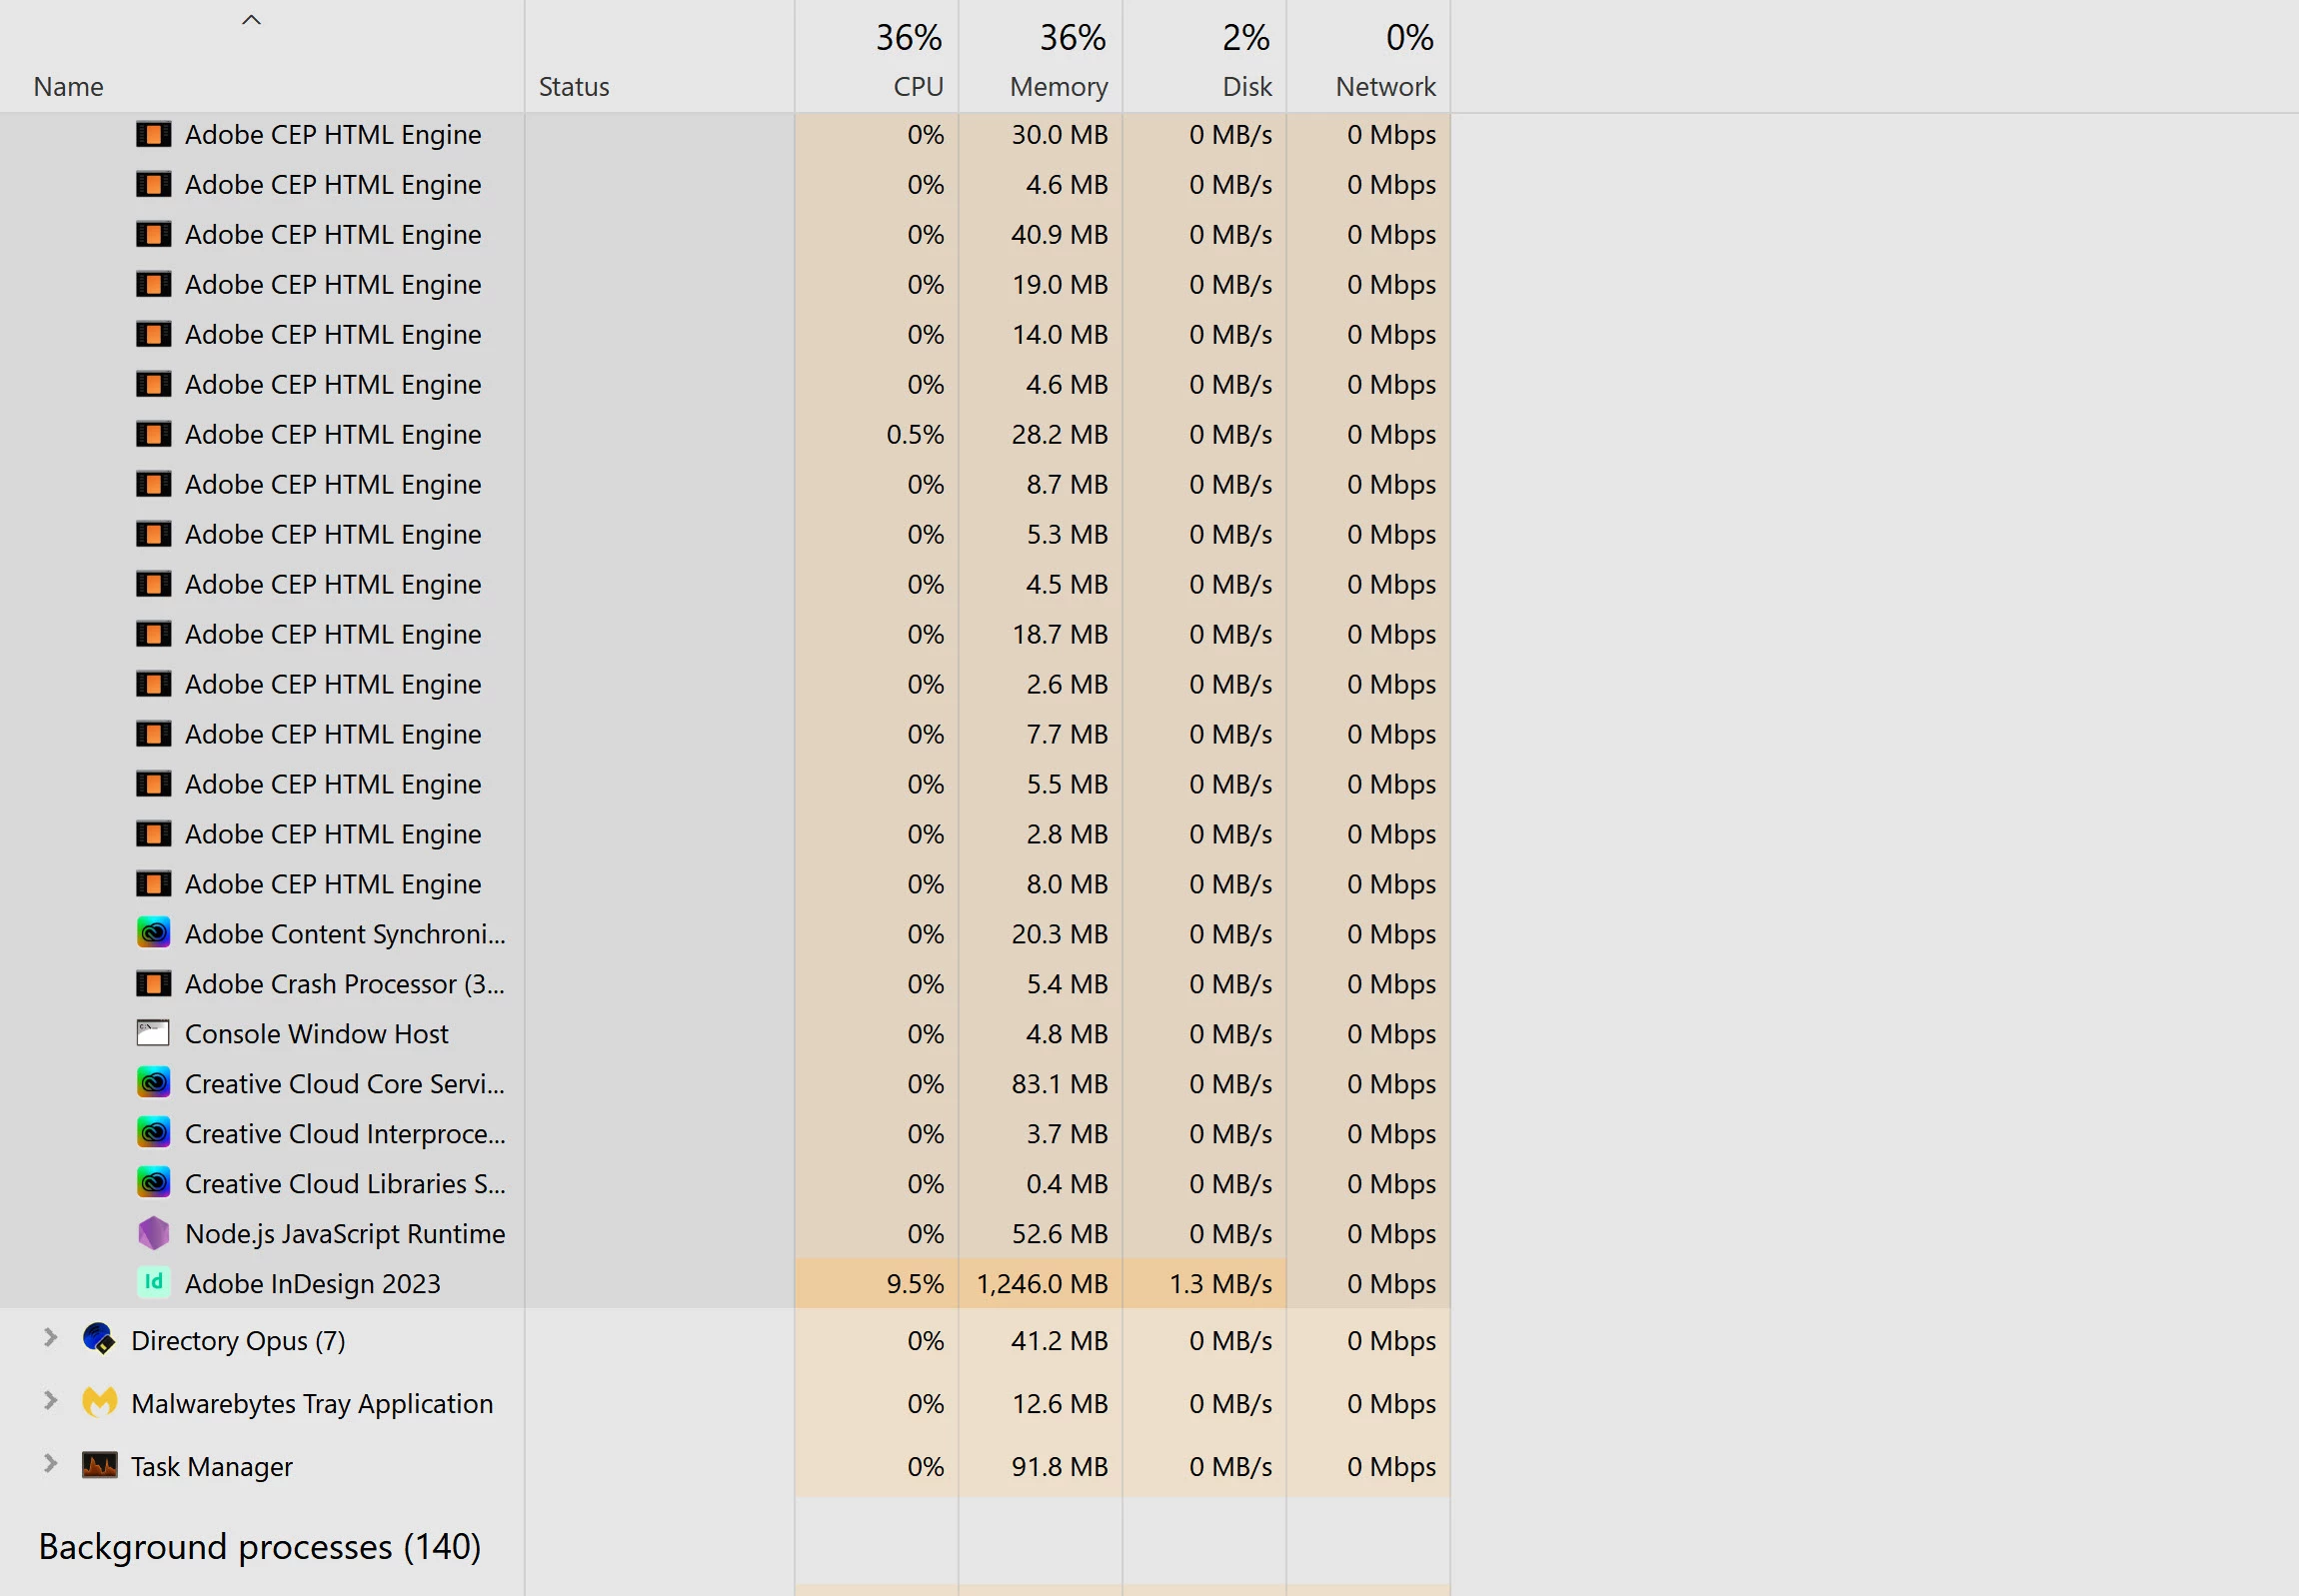The height and width of the screenshot is (1596, 2299).
Task: Click the Directory Opus icon
Action: click(x=99, y=1339)
